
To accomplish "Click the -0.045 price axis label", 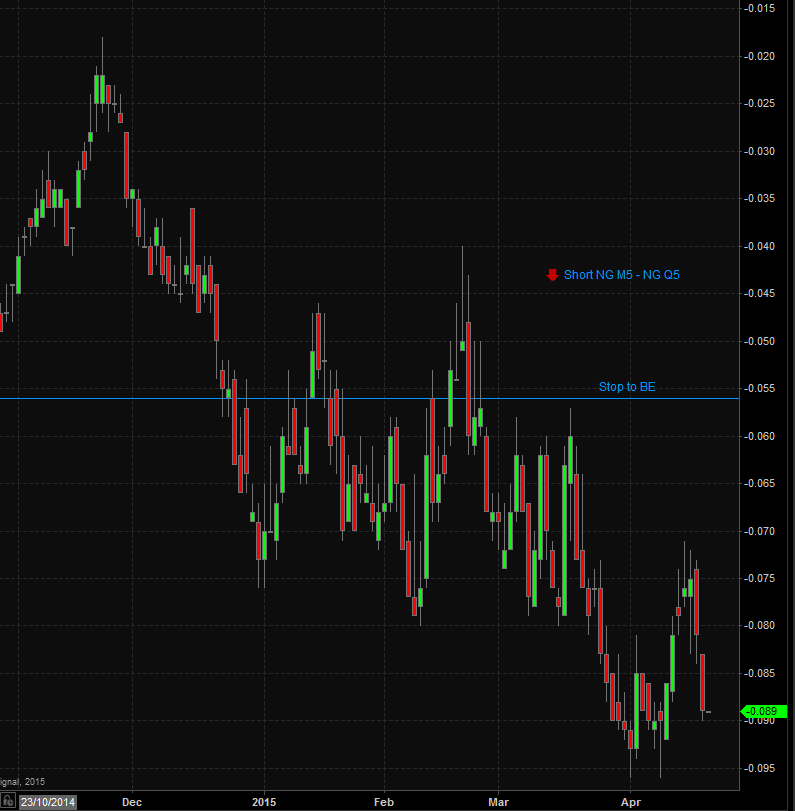I will click(760, 293).
